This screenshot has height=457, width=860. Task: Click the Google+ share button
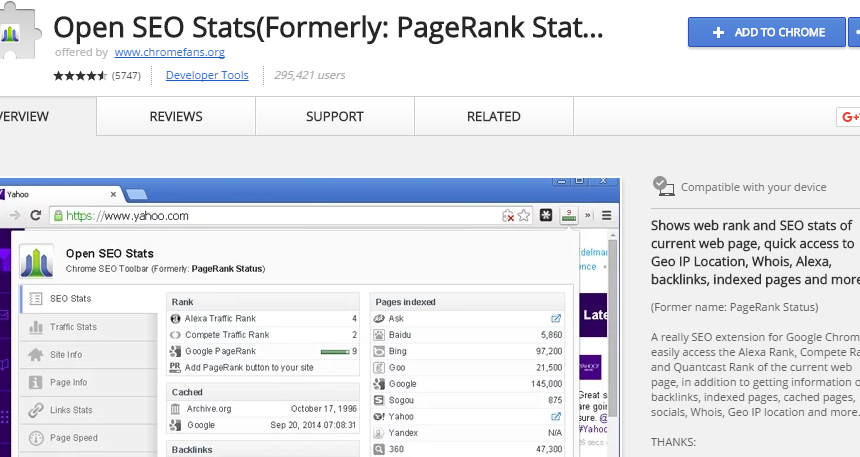[x=848, y=117]
